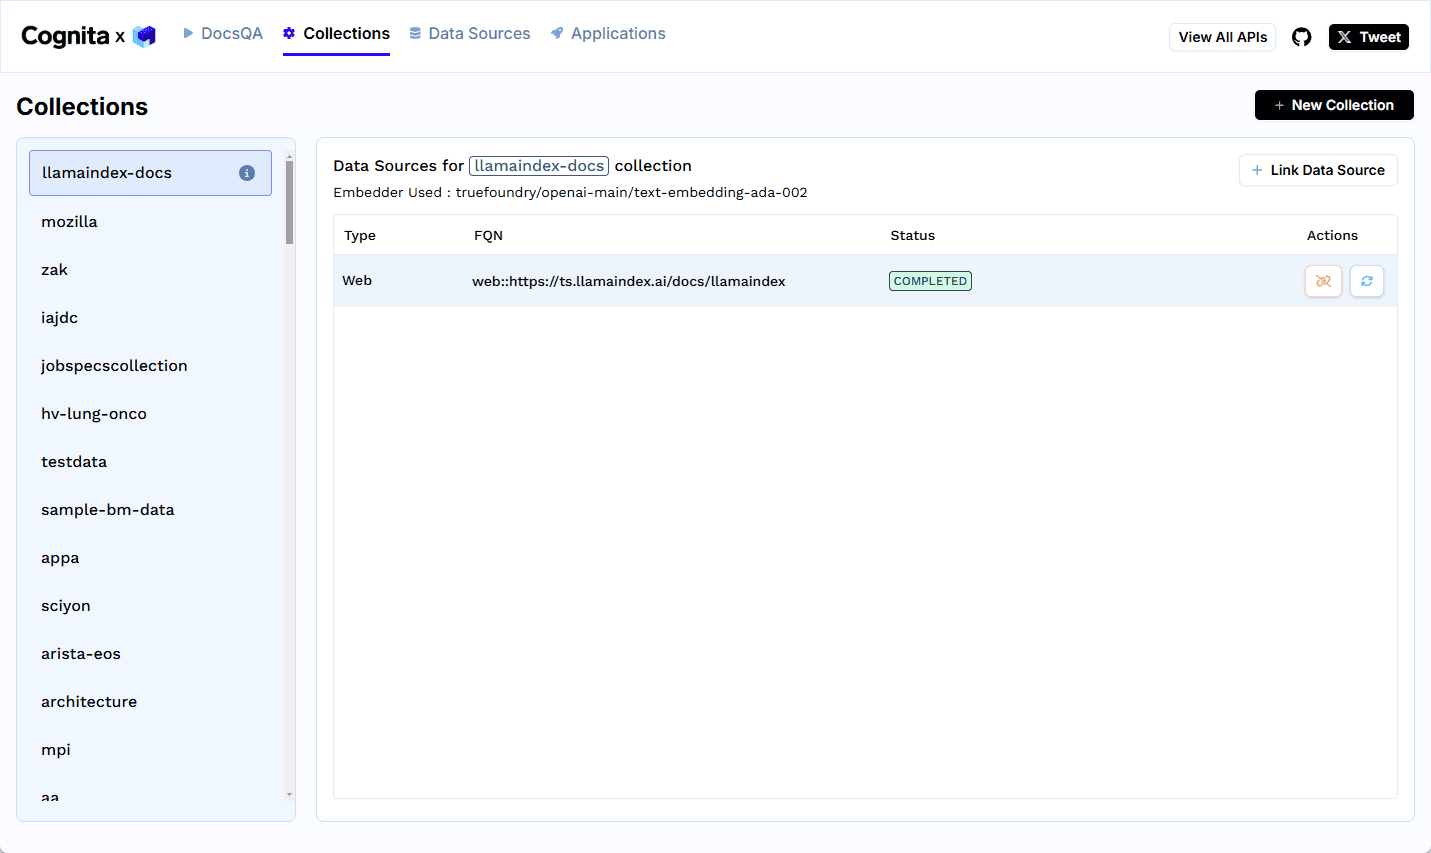Open the Applications tab
Screen dimensions: 1431x853
click(608, 33)
